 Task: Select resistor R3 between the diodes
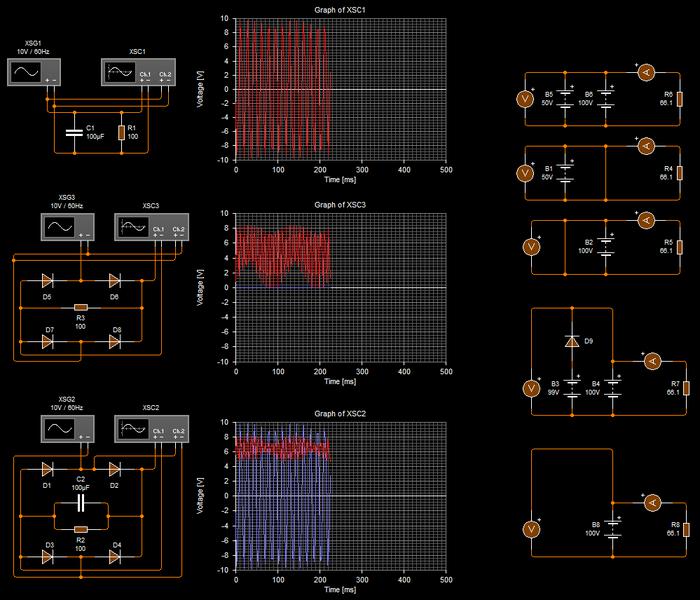point(81,308)
